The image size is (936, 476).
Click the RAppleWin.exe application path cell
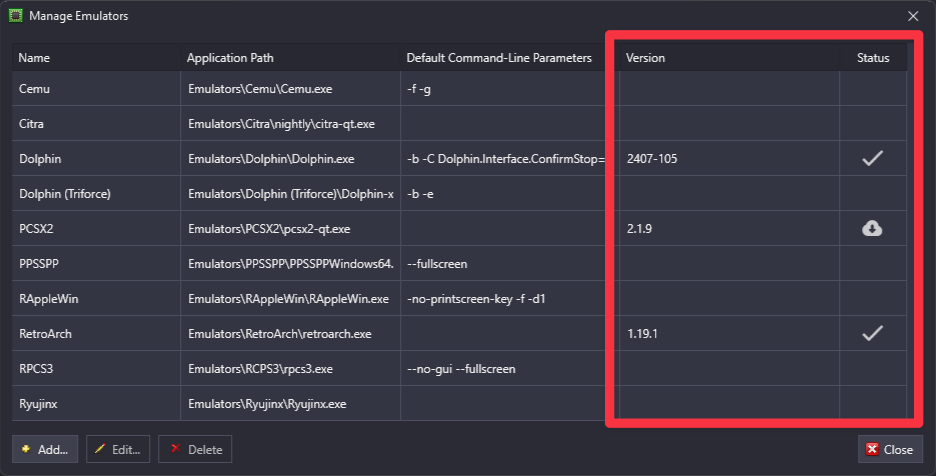tap(290, 299)
